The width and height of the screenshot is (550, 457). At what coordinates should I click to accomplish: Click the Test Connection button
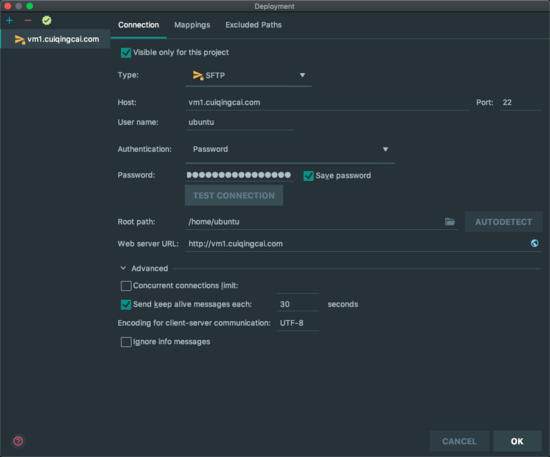tap(234, 195)
